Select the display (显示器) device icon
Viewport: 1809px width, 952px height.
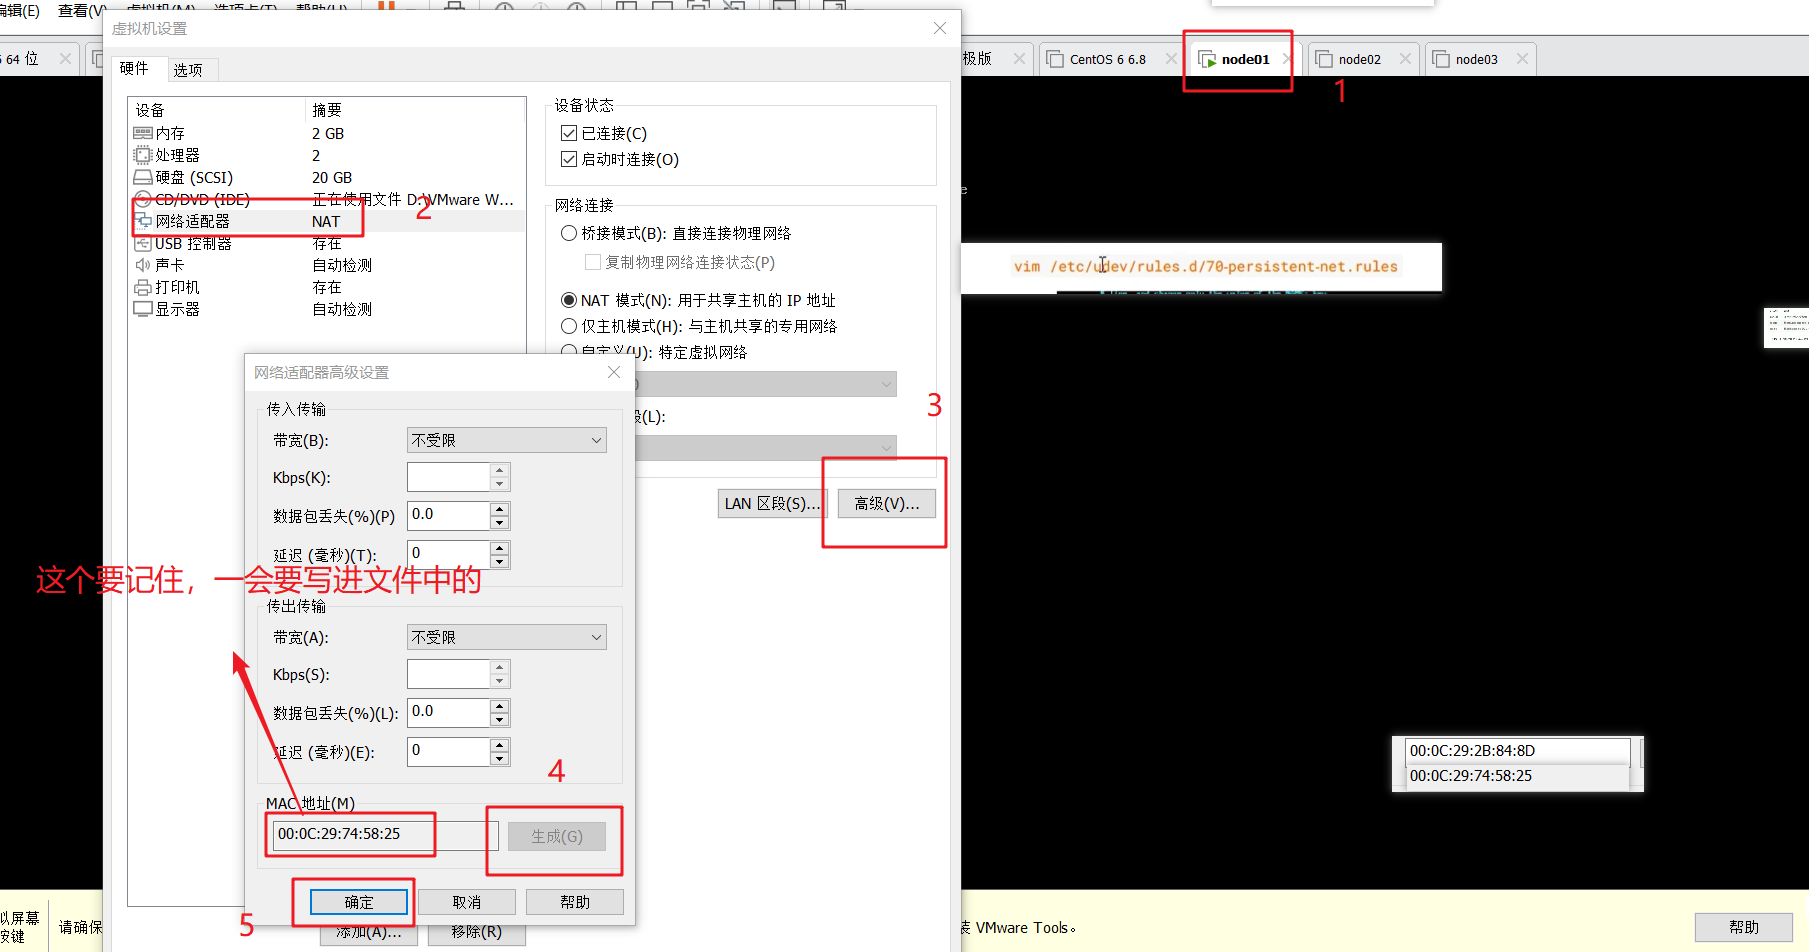click(143, 309)
